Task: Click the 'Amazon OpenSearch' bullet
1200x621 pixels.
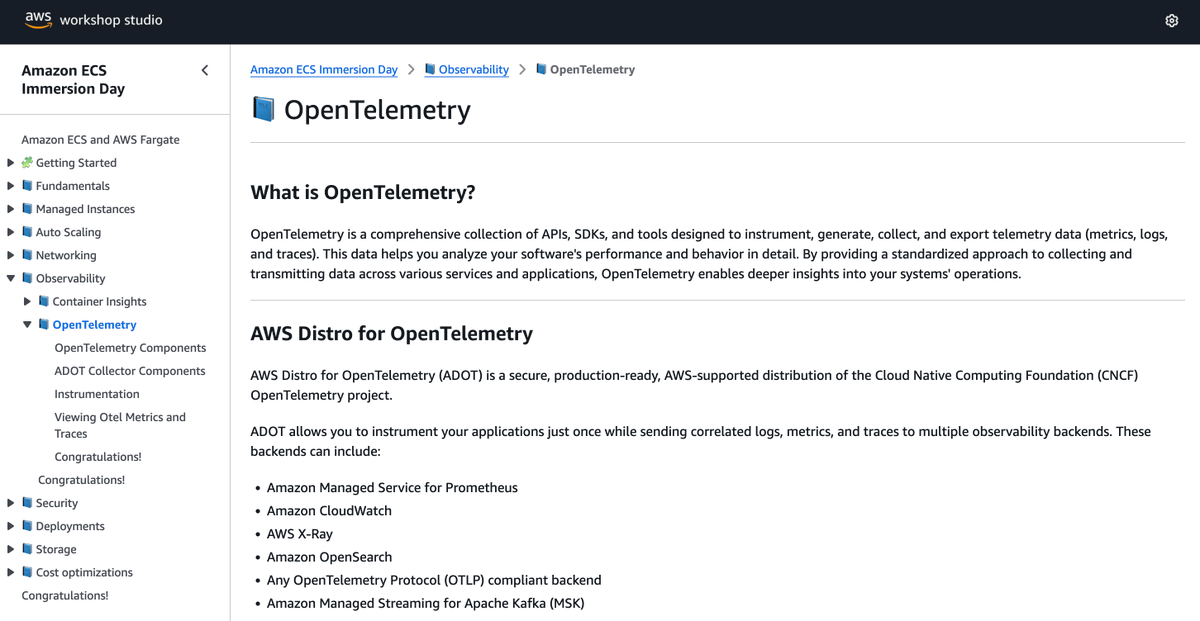Action: click(x=329, y=557)
